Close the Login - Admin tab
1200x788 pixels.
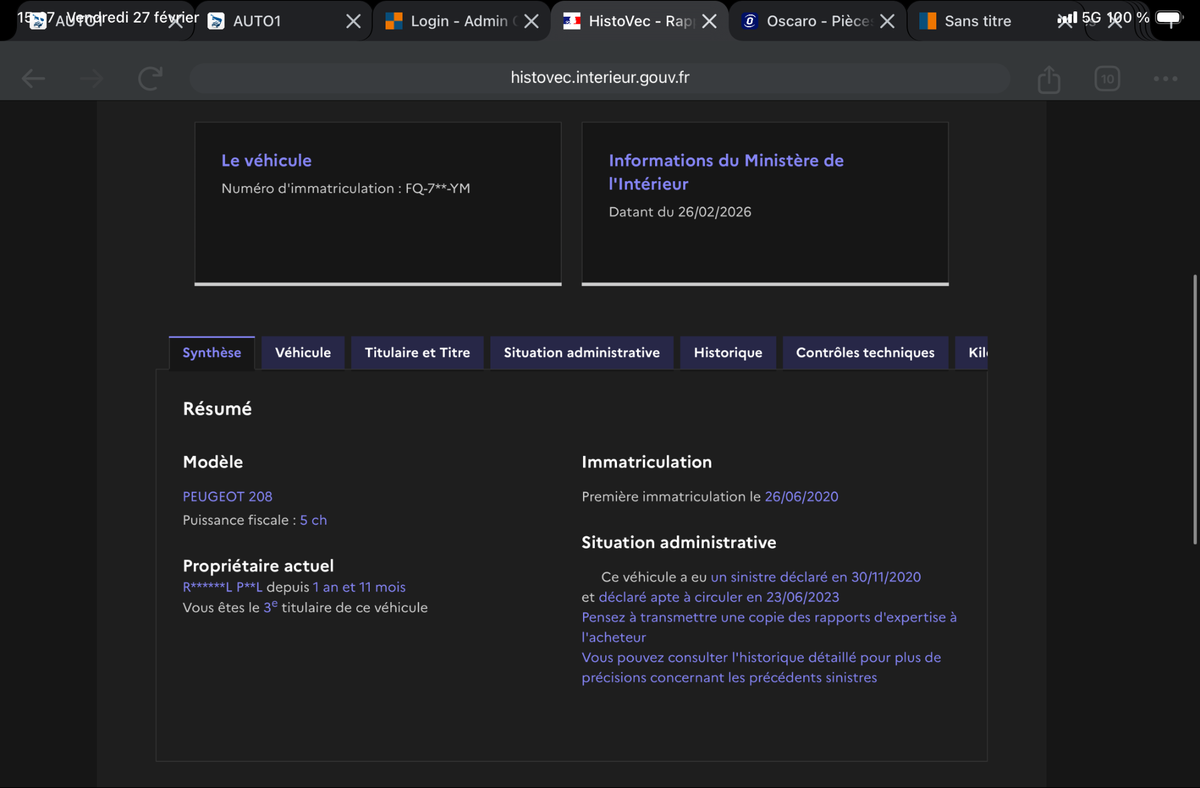pyautogui.click(x=531, y=21)
